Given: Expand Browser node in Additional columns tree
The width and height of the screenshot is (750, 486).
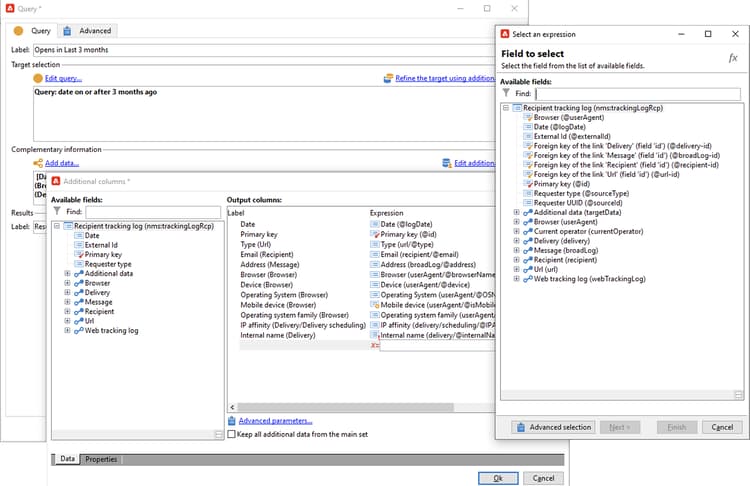Looking at the screenshot, I should coord(67,283).
